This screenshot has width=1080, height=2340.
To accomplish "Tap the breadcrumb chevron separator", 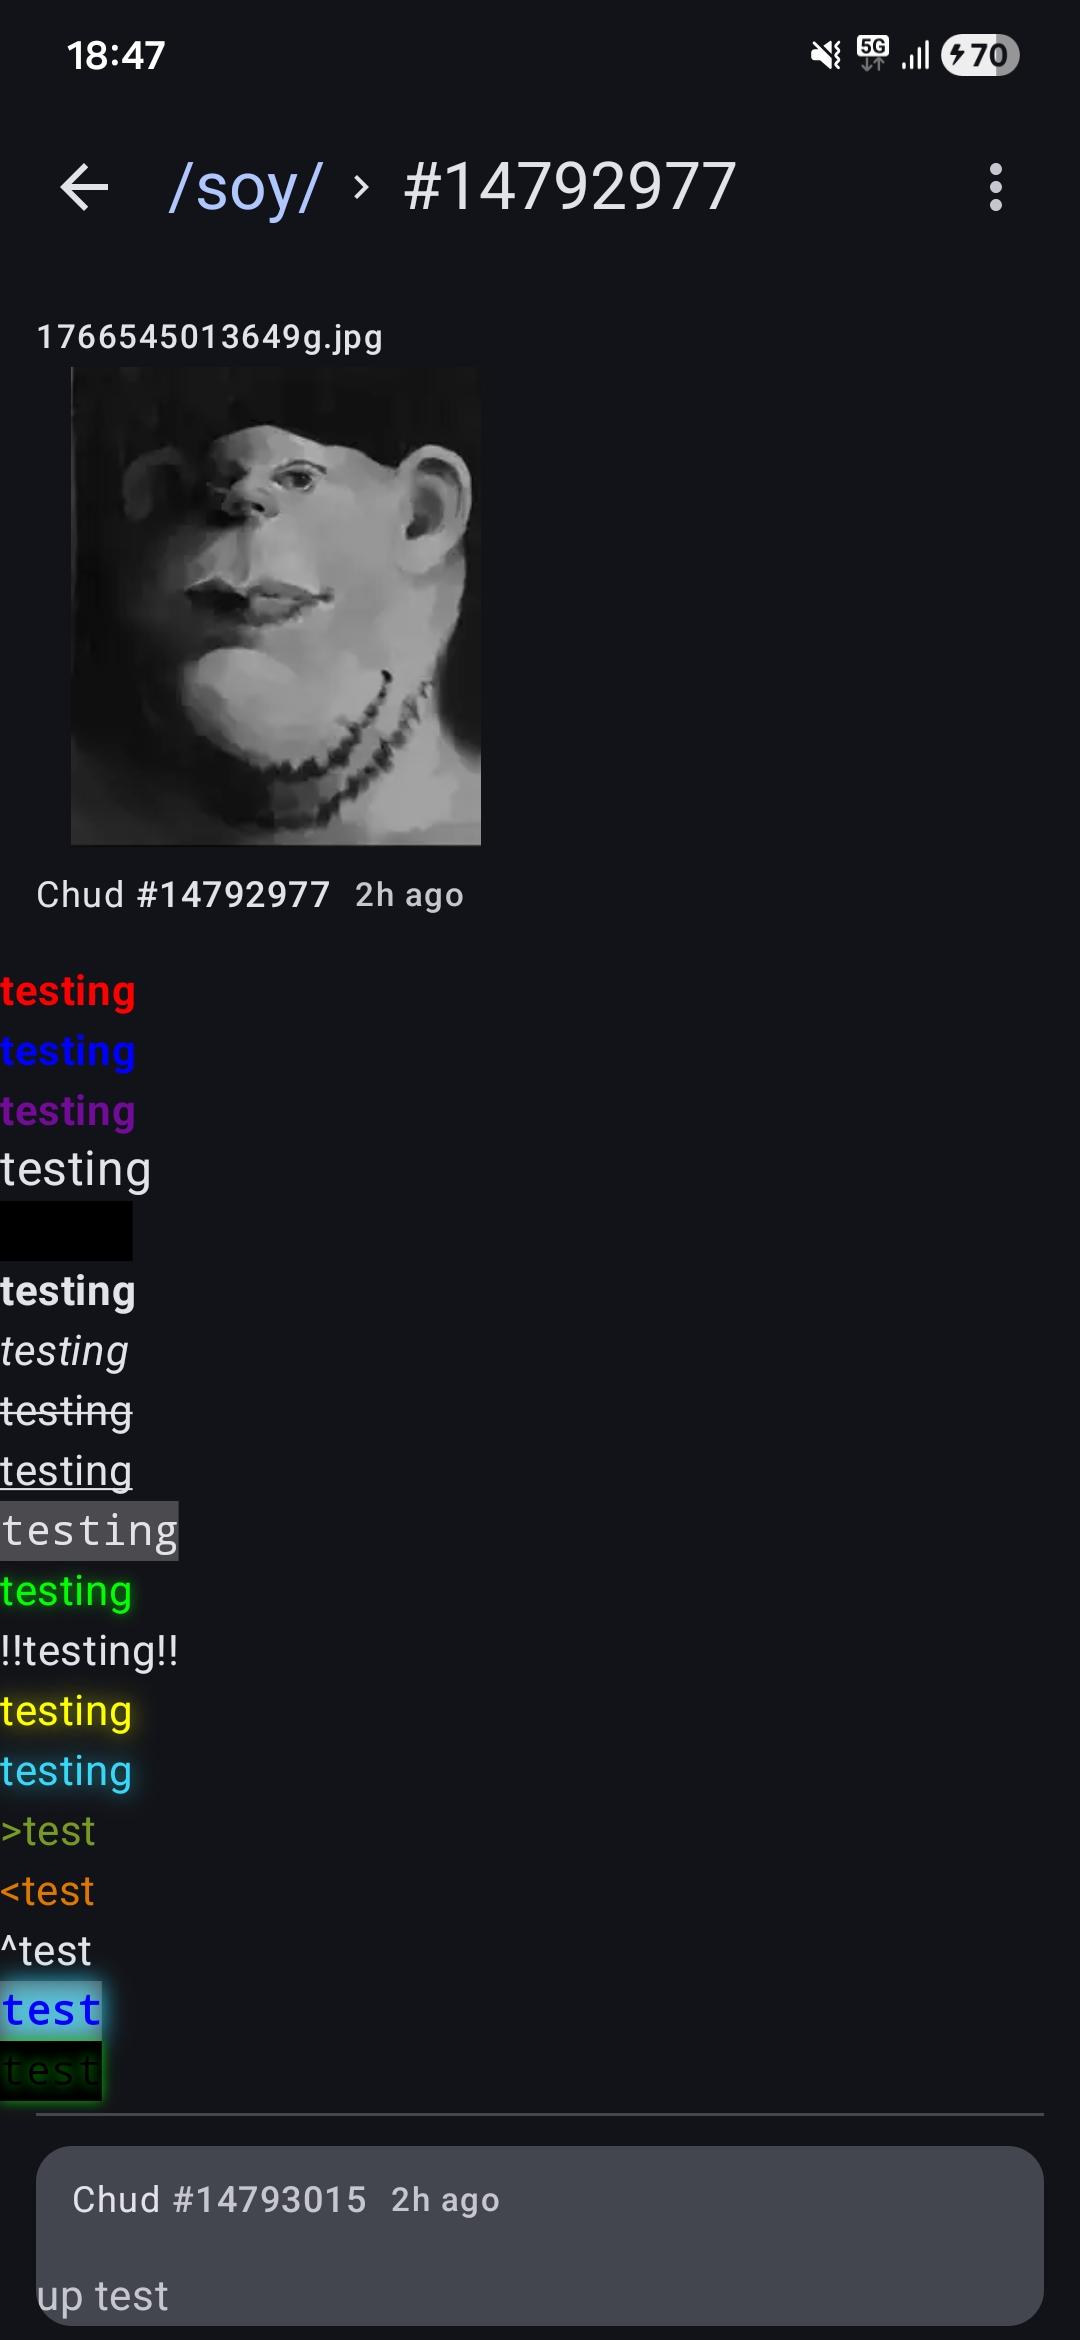I will click(362, 187).
